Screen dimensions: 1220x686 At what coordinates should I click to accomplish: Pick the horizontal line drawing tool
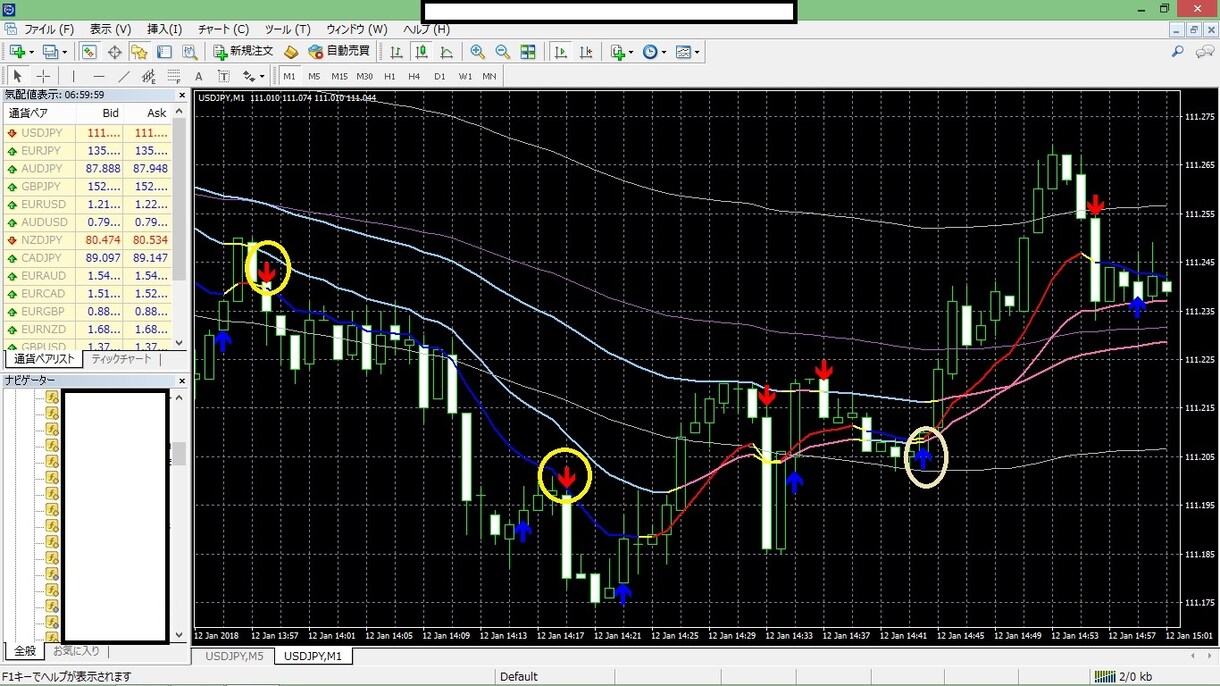[x=99, y=76]
